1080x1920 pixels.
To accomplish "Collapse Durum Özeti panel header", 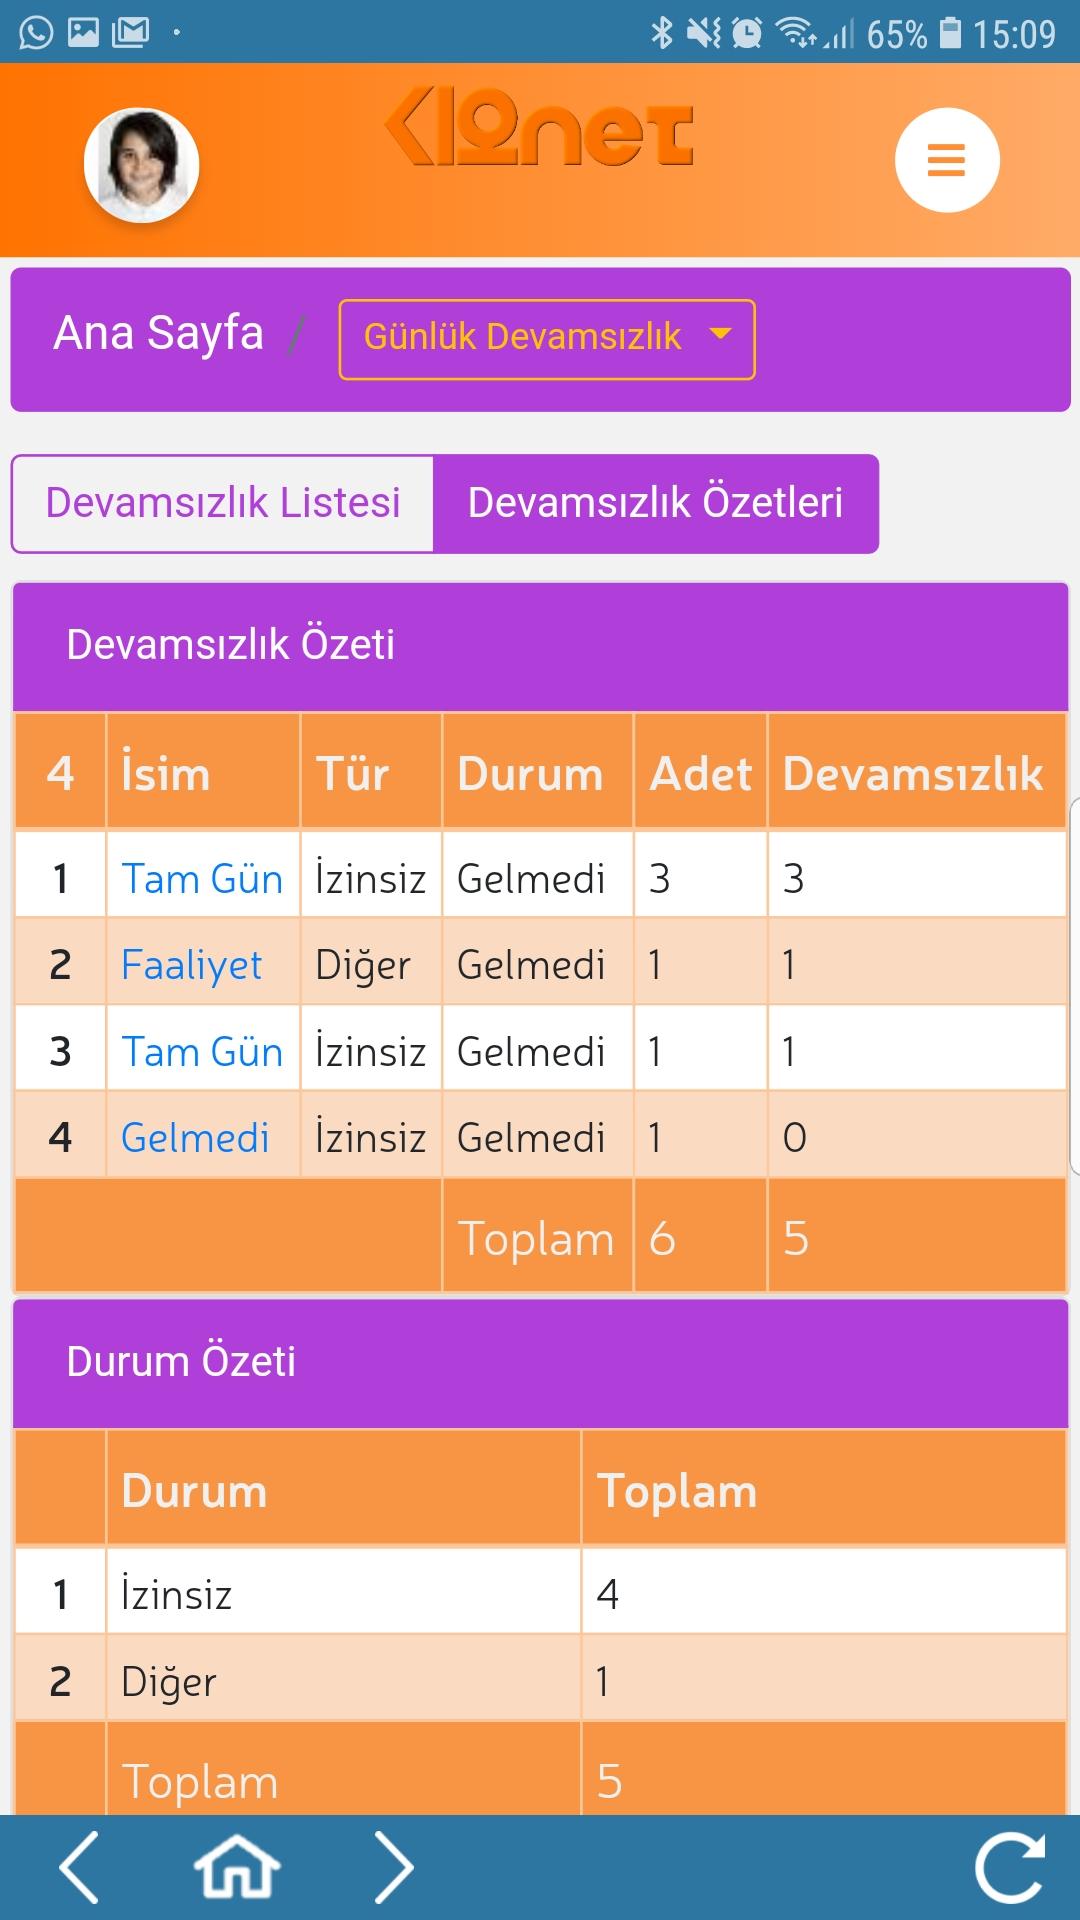I will coord(540,1362).
